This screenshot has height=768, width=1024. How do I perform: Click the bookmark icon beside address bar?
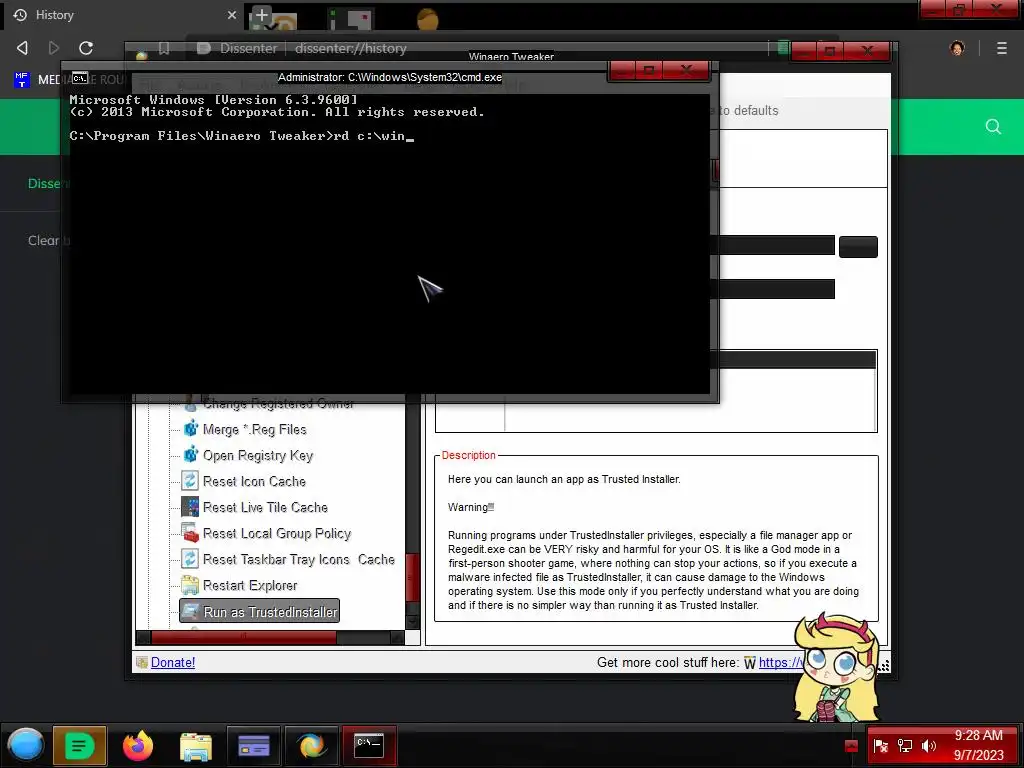point(164,48)
